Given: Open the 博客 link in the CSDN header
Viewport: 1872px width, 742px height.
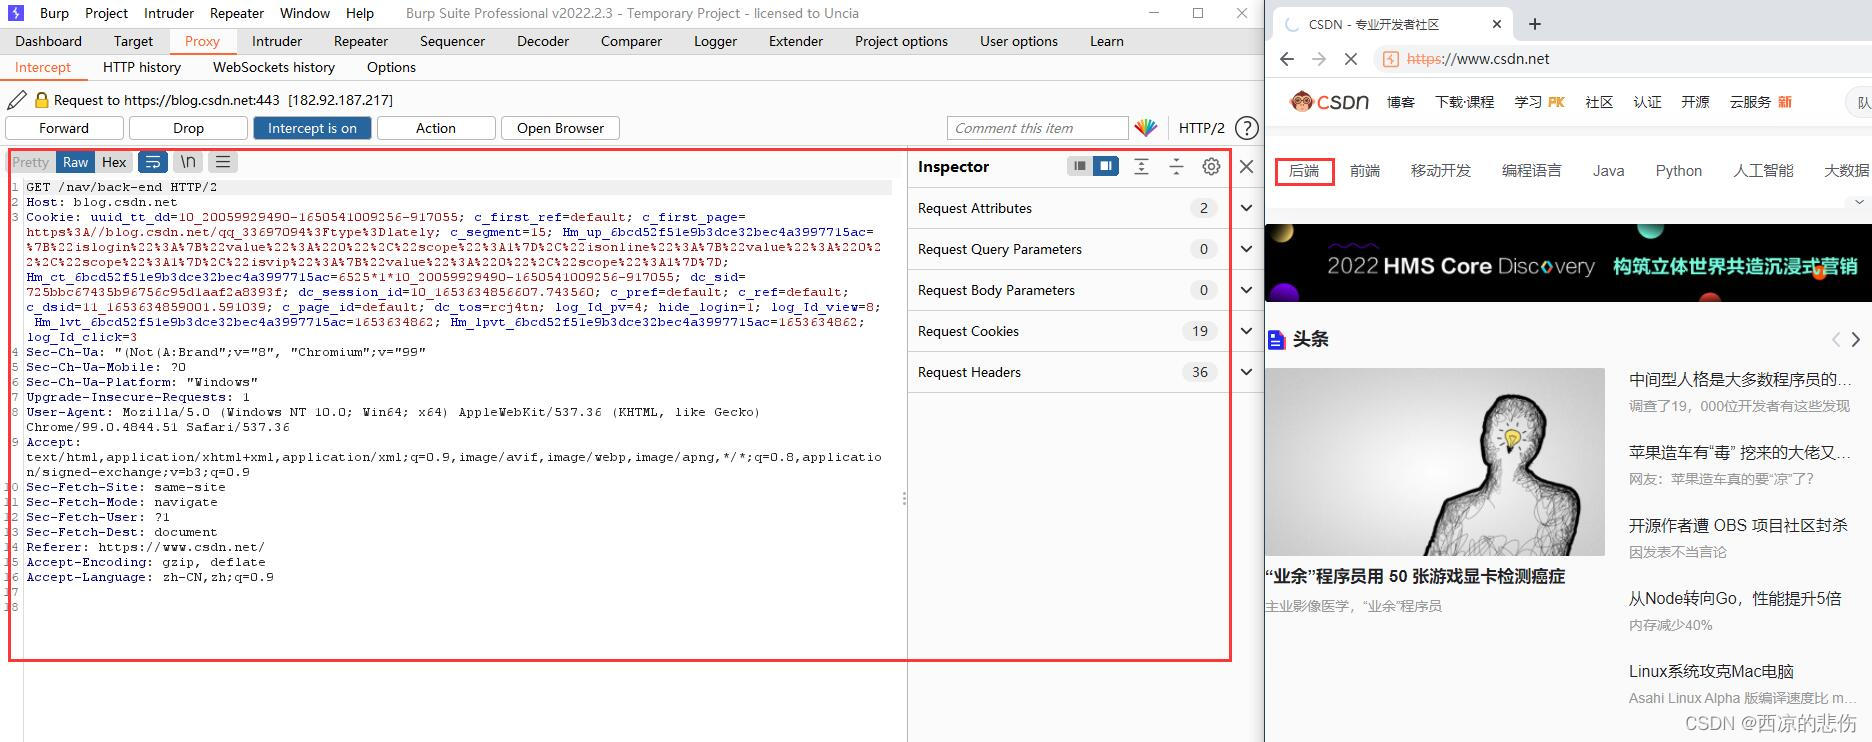Looking at the screenshot, I should point(1400,102).
